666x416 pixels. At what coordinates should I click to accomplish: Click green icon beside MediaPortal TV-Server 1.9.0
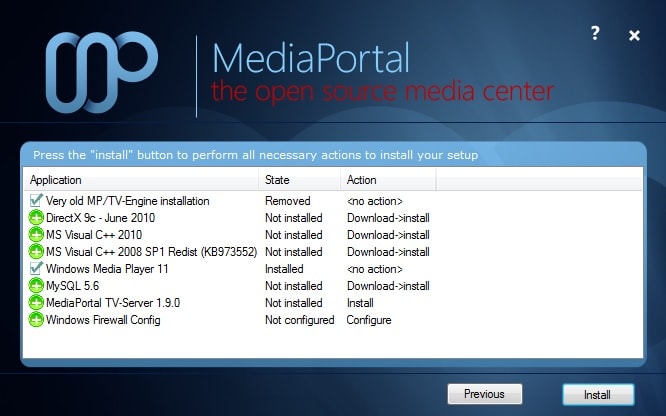click(x=37, y=303)
